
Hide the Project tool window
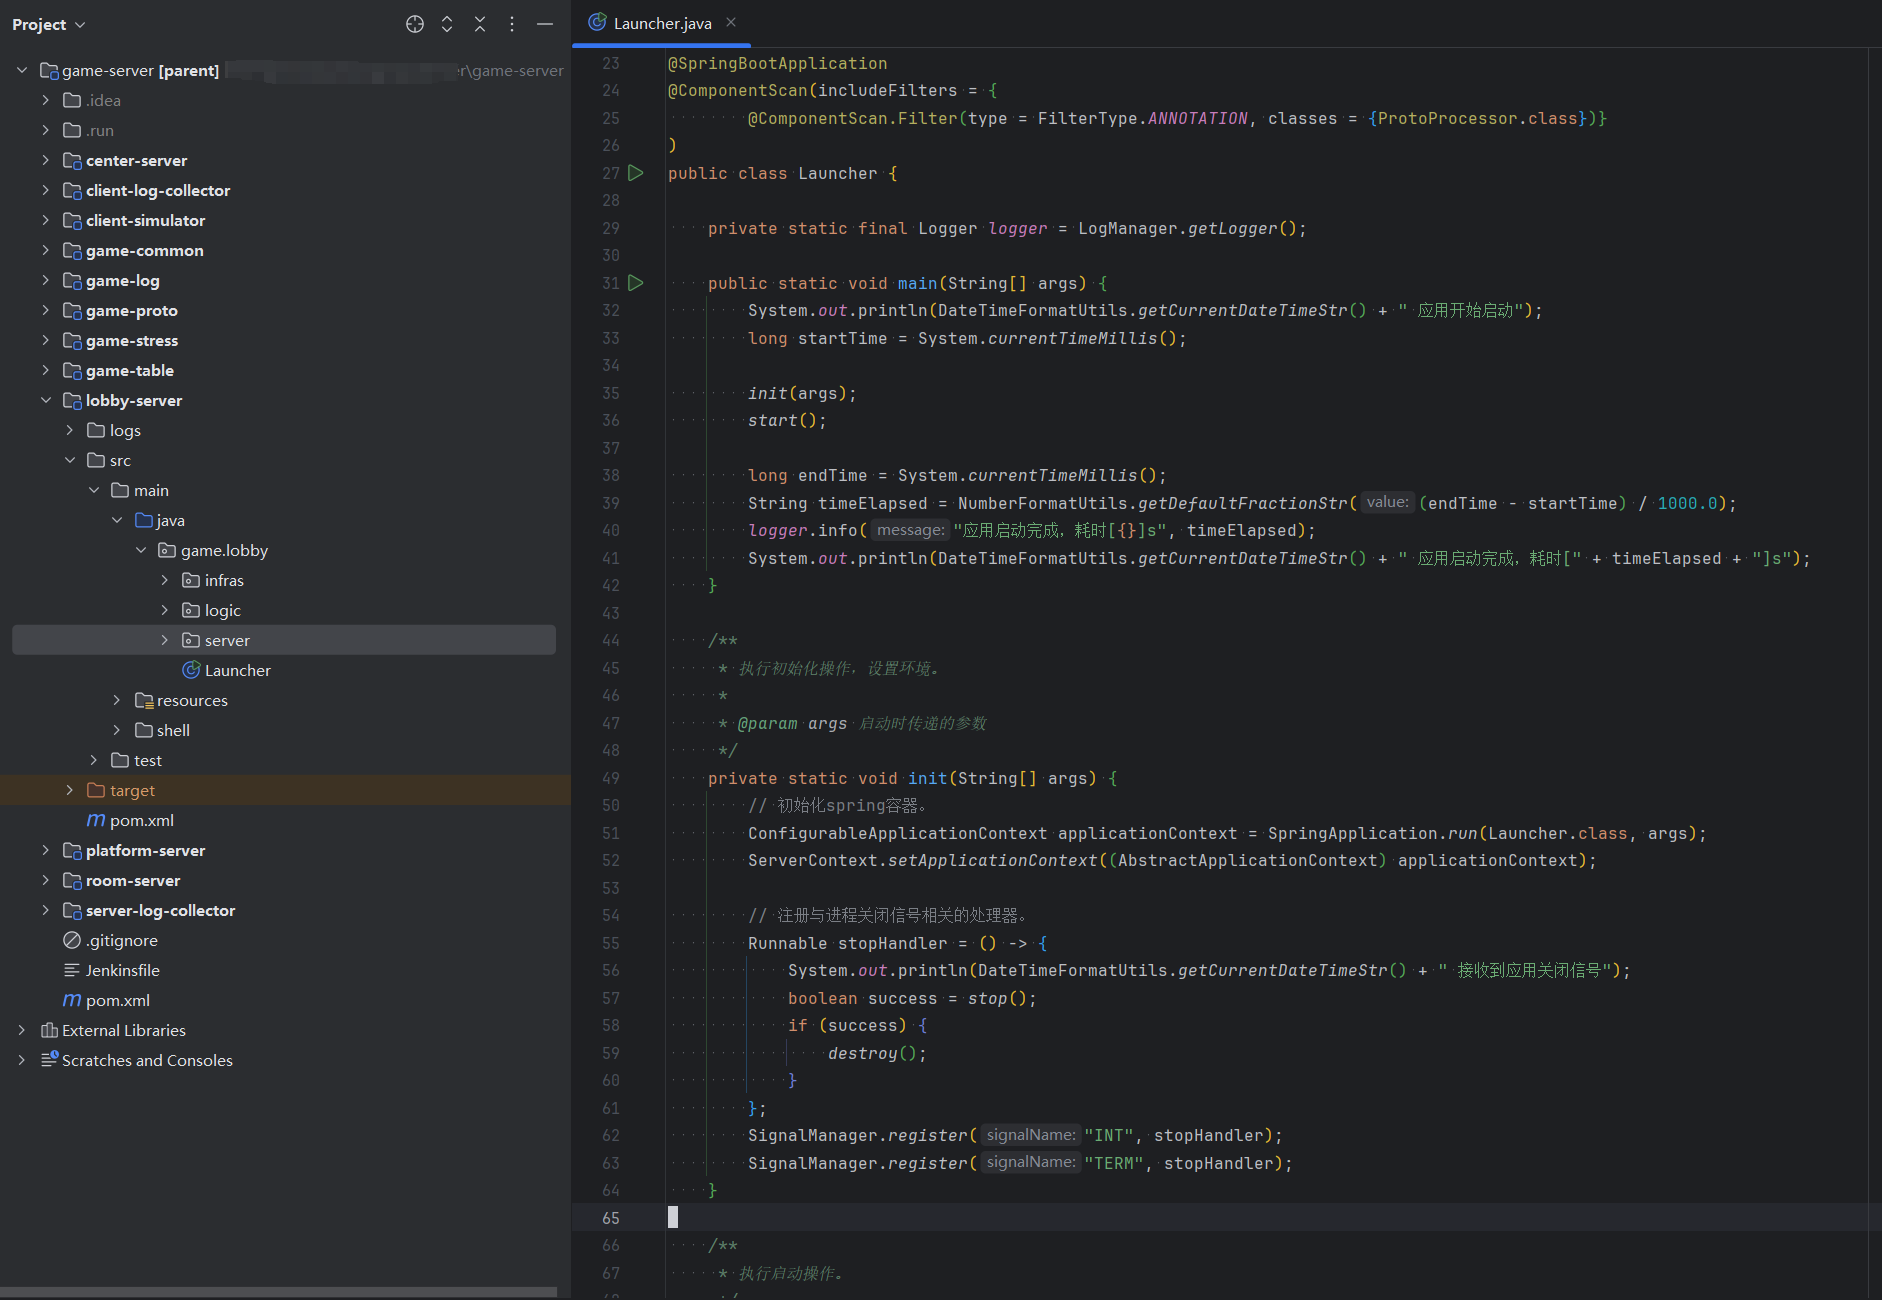pos(545,24)
